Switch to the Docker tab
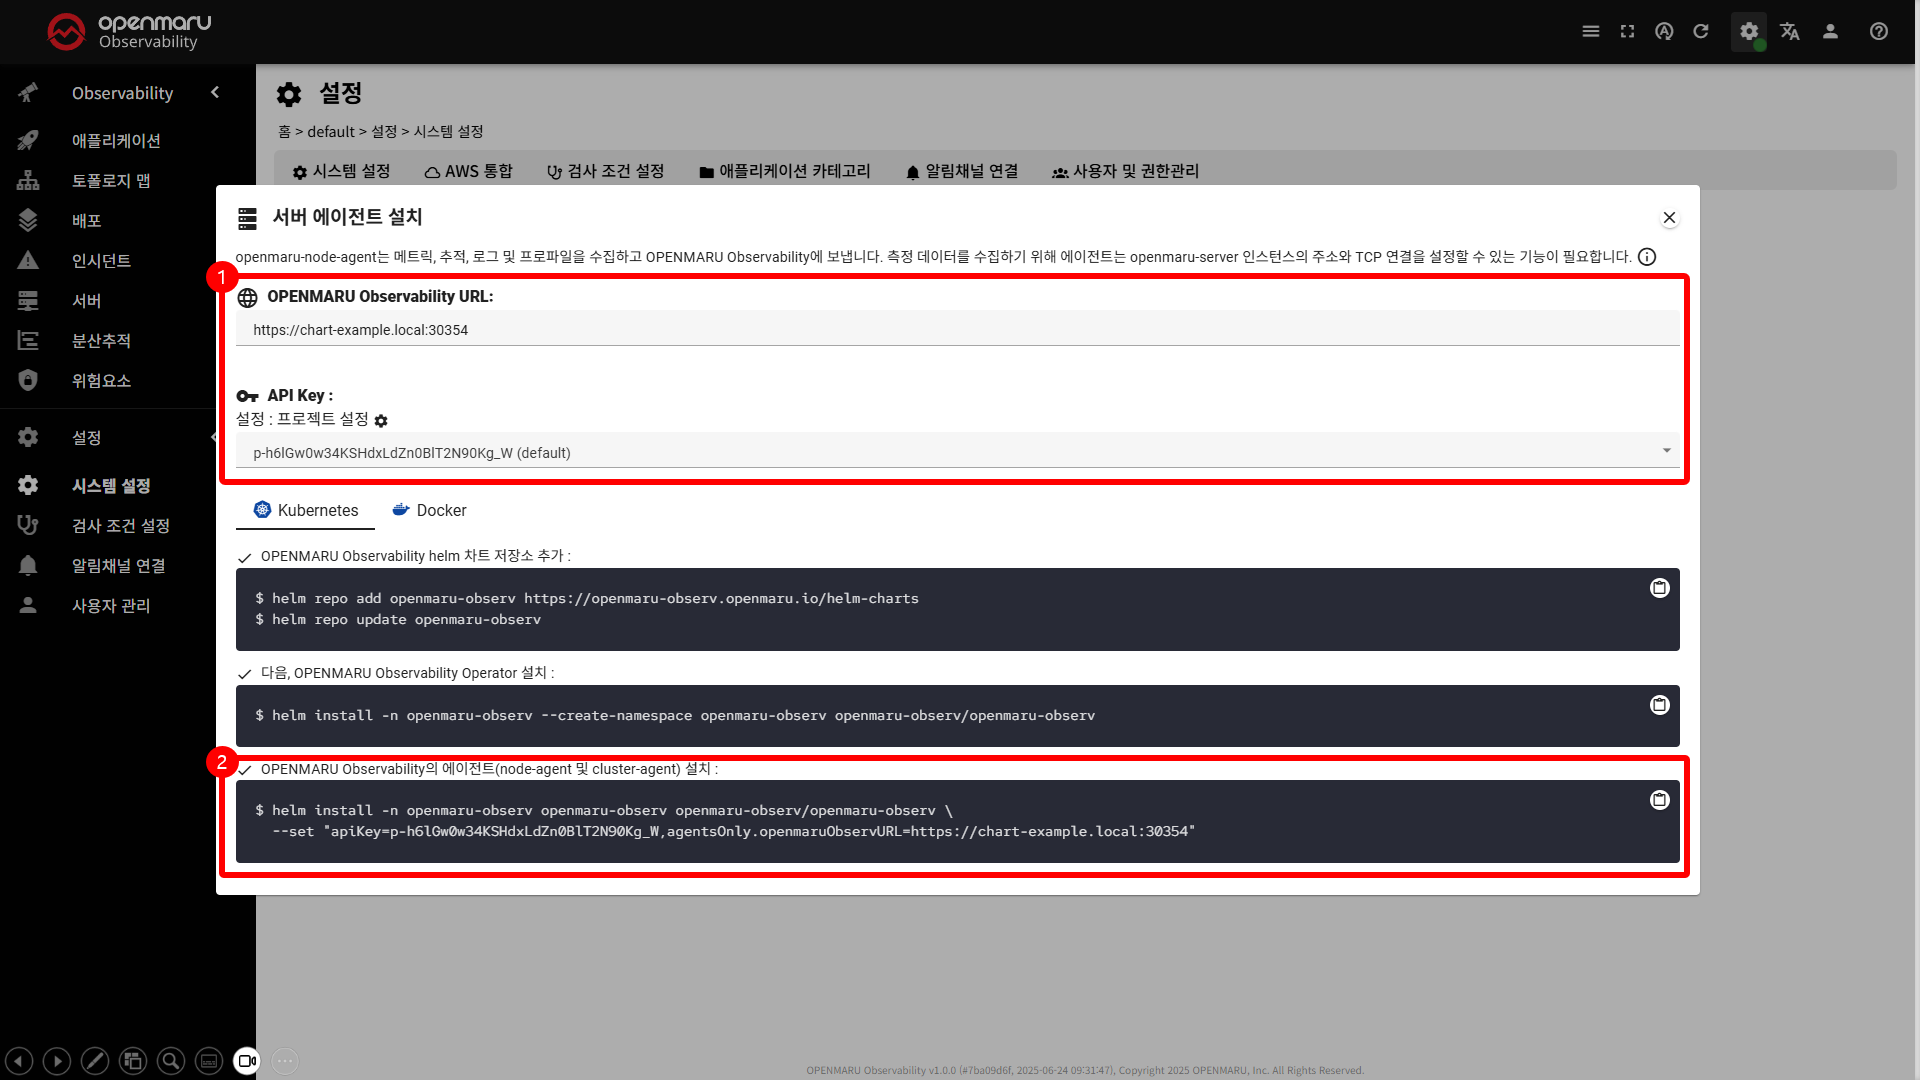Image resolution: width=1920 pixels, height=1080 pixels. 429,510
